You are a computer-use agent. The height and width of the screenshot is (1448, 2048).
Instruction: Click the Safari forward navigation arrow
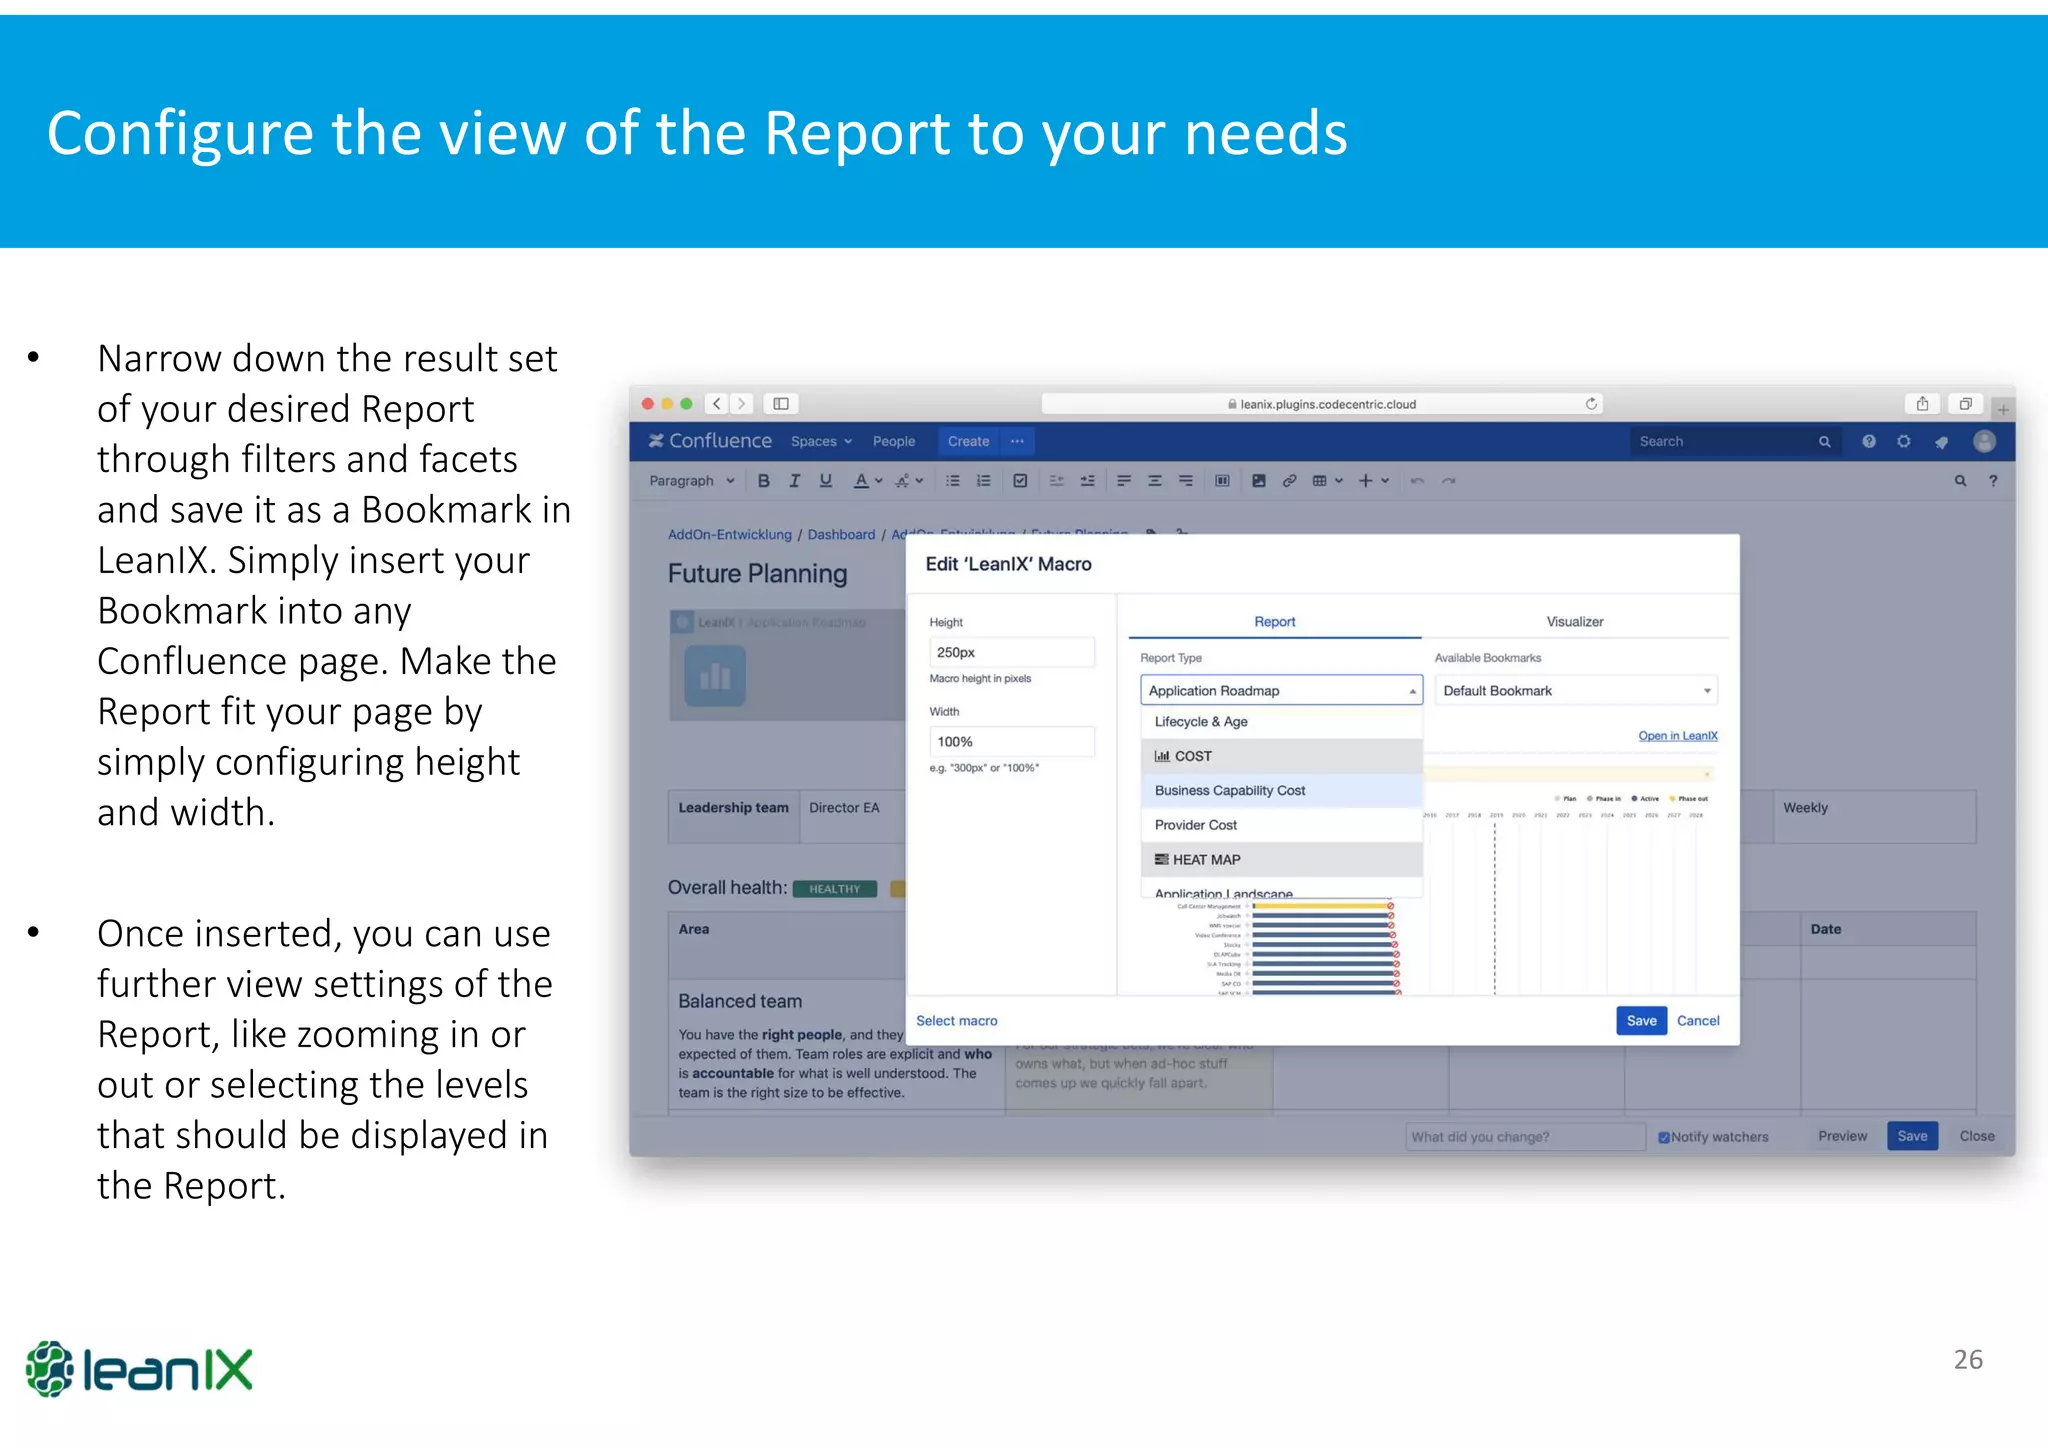tap(742, 404)
